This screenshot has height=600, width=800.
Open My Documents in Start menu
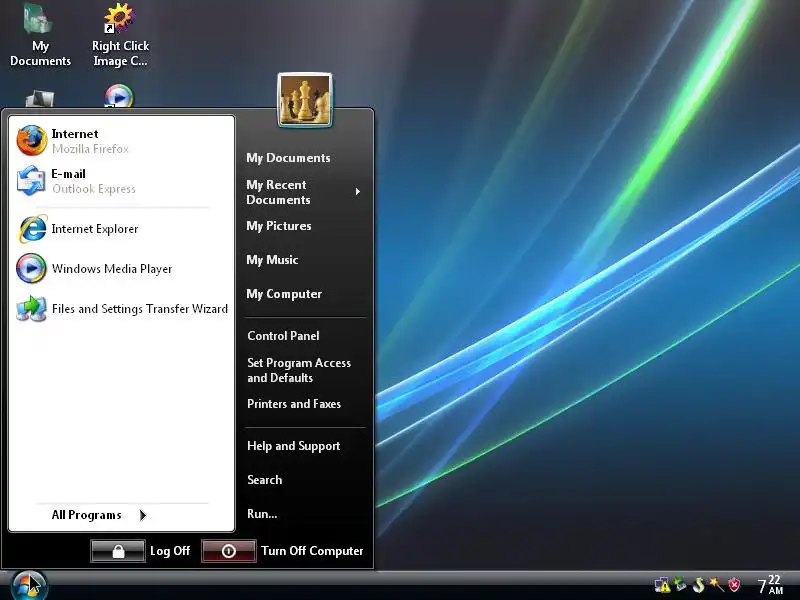click(288, 158)
